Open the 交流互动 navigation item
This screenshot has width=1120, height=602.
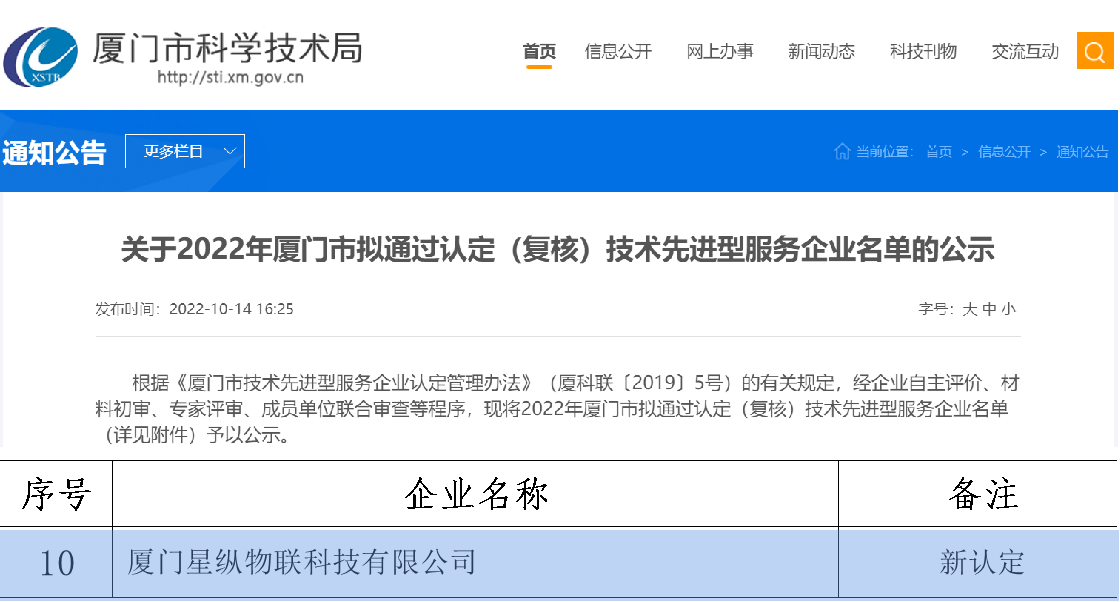click(1025, 52)
